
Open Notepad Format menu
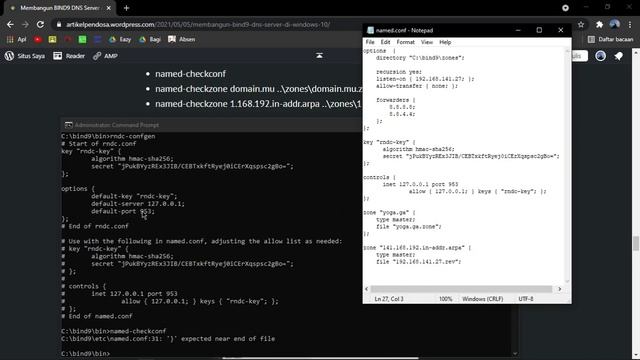(x=405, y=42)
